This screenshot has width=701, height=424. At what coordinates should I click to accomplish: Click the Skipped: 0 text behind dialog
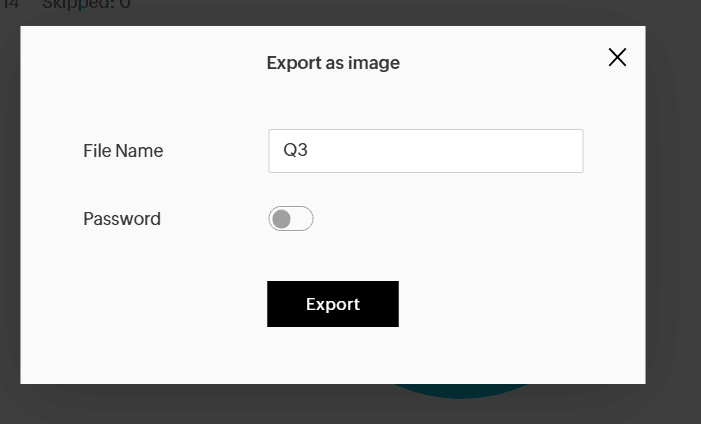[x=86, y=5]
